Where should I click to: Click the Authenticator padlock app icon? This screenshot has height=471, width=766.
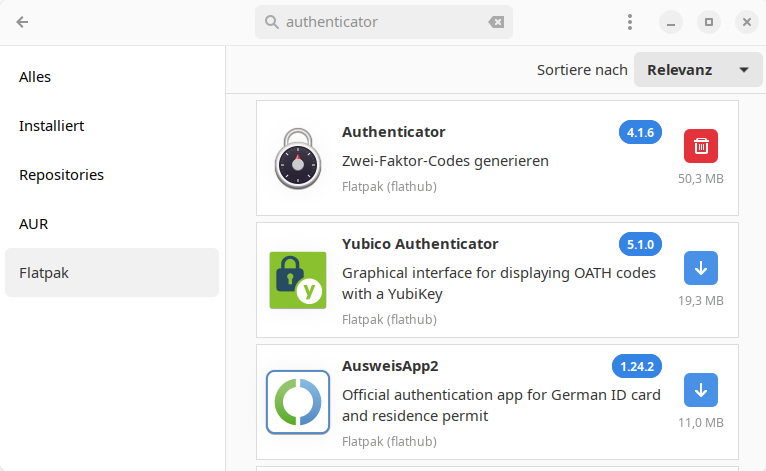pos(298,158)
